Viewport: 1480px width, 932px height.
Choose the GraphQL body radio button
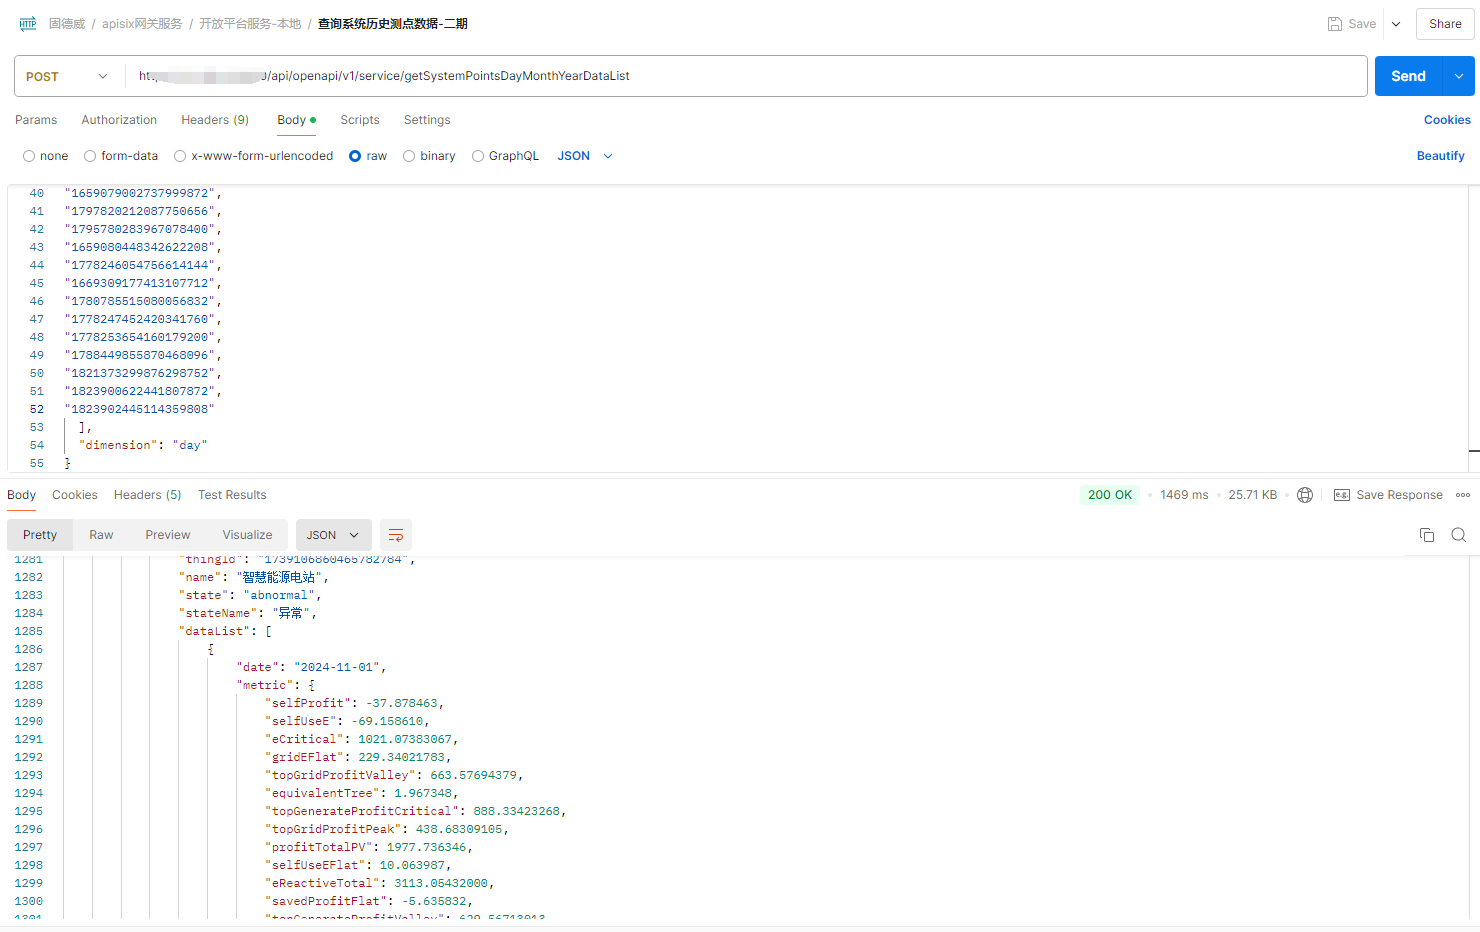coord(478,156)
